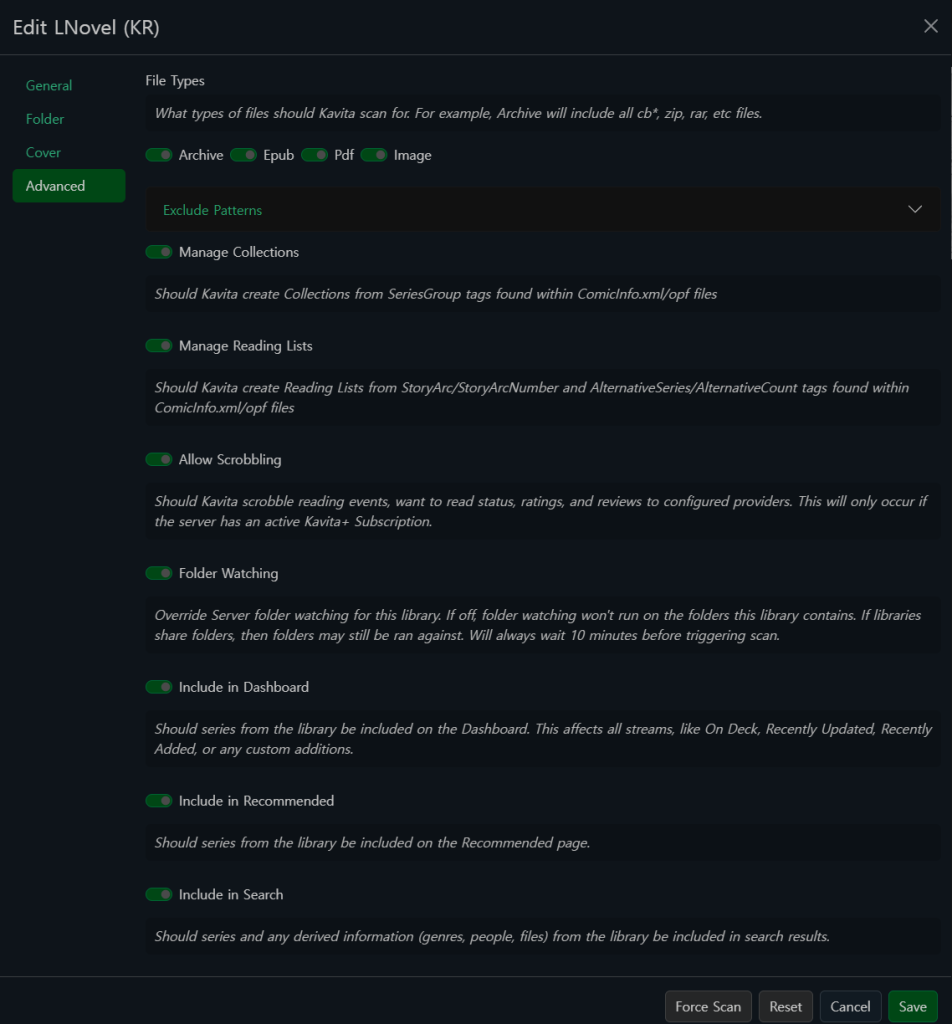The width and height of the screenshot is (952, 1024).
Task: Toggle Include in Dashboard switch
Action: click(159, 687)
